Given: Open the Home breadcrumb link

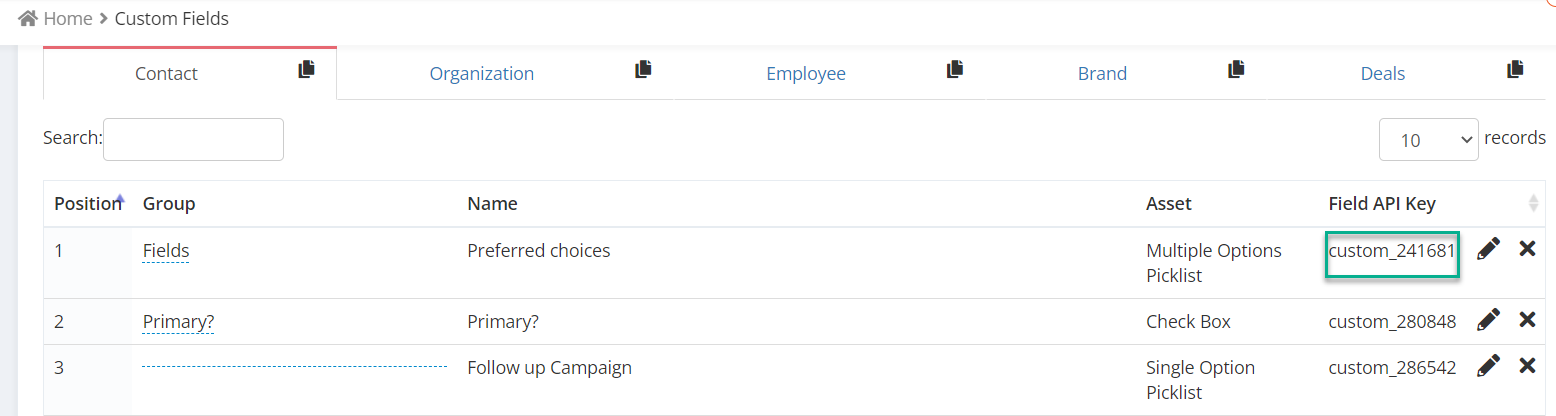Looking at the screenshot, I should tap(68, 18).
